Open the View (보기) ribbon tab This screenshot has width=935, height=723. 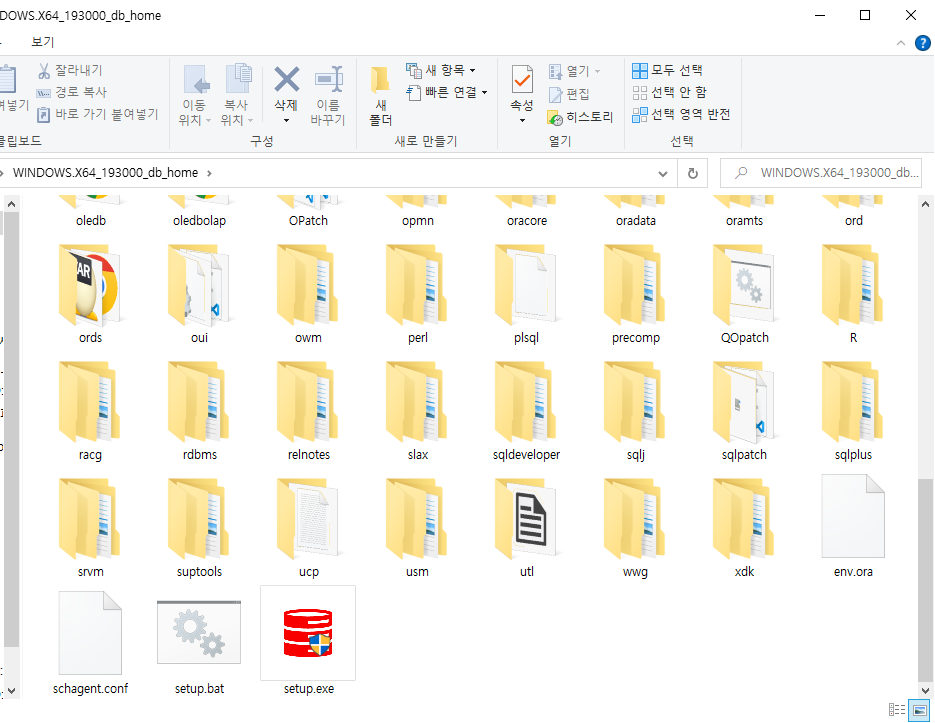click(x=43, y=42)
